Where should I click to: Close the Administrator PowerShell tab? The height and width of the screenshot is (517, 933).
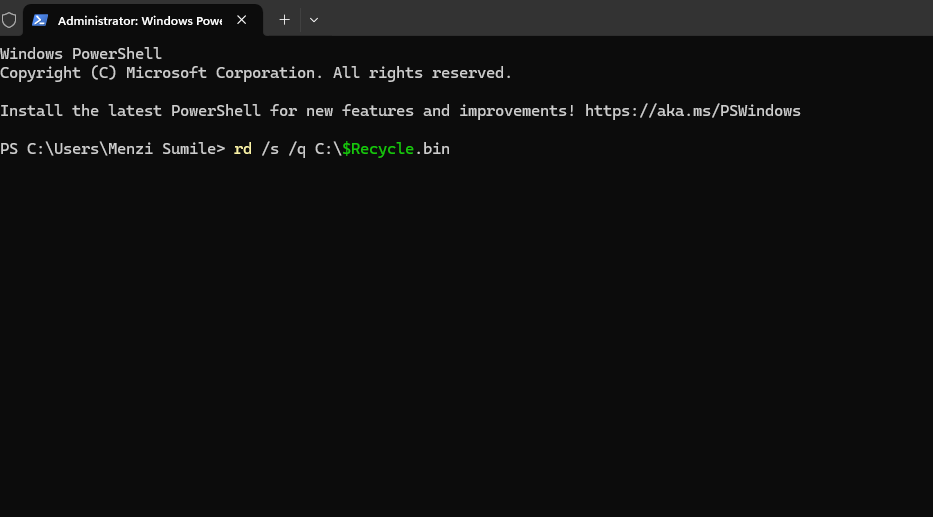242,20
